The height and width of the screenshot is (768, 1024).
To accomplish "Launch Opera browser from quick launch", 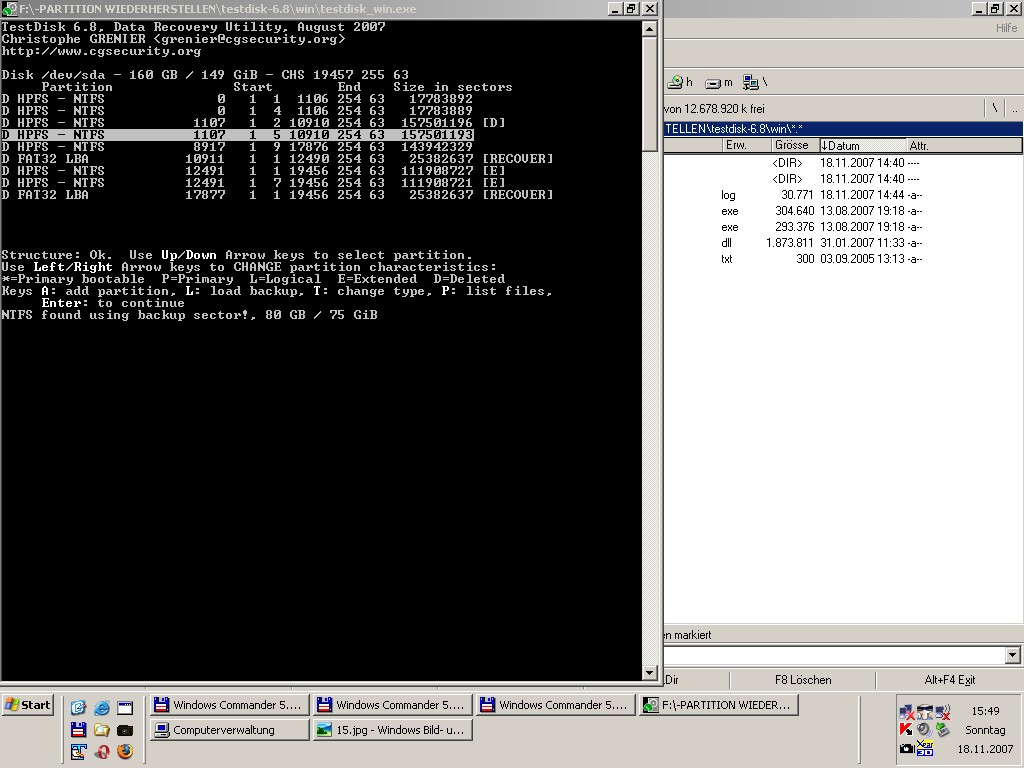I will 102,752.
